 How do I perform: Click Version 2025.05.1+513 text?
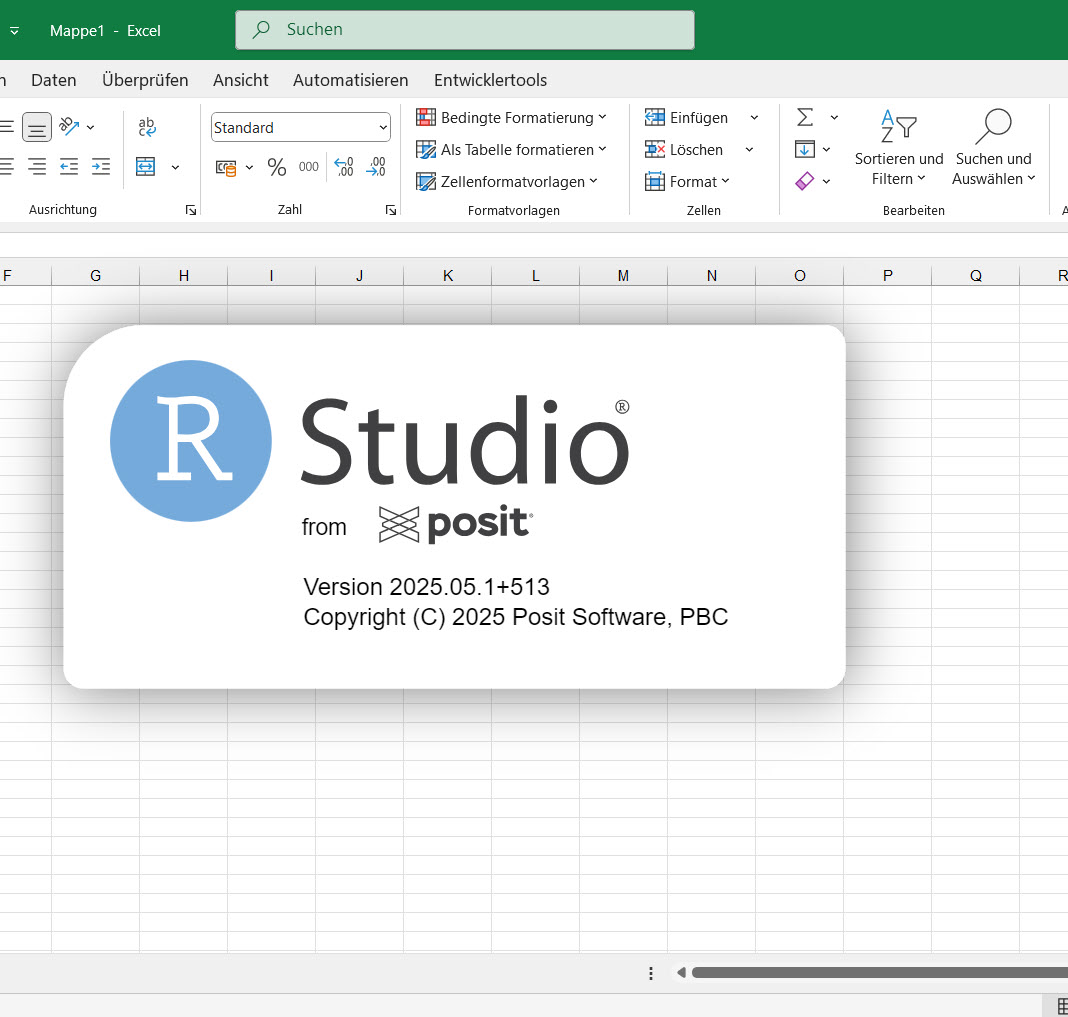pyautogui.click(x=426, y=586)
